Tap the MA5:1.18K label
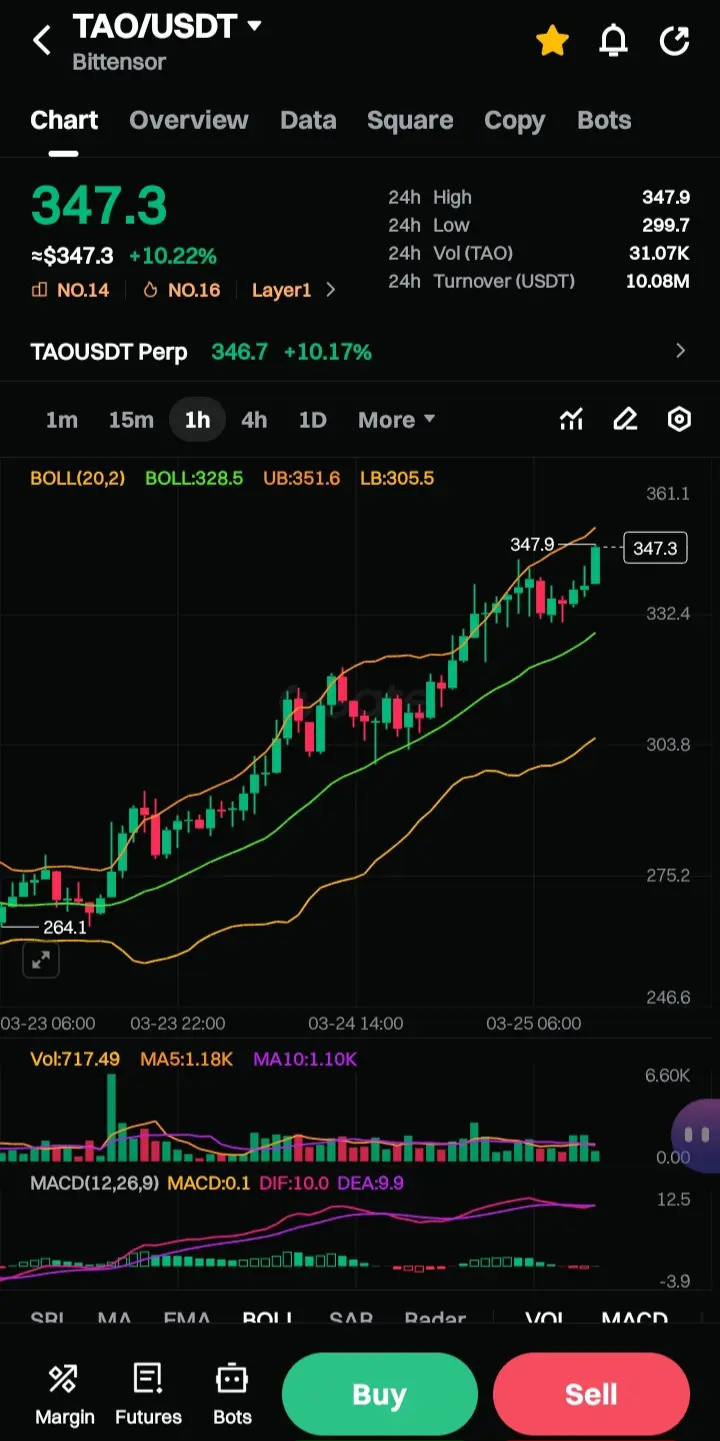 [187, 1058]
